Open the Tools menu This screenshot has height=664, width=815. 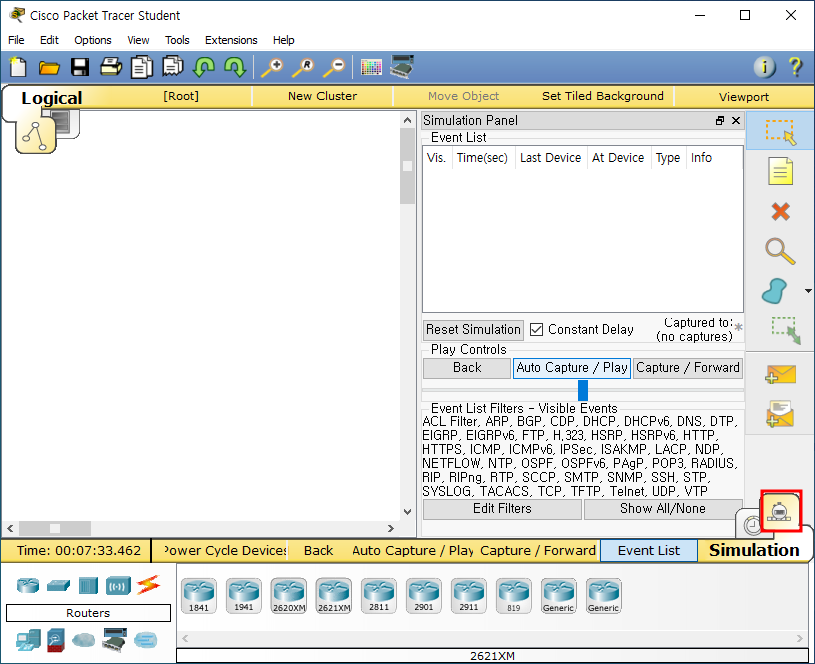pos(177,40)
